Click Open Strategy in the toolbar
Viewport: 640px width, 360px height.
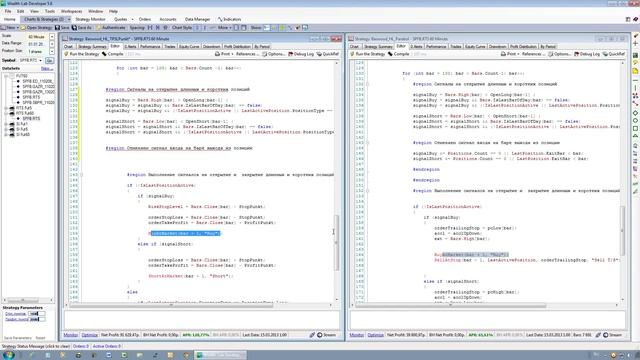point(37,28)
